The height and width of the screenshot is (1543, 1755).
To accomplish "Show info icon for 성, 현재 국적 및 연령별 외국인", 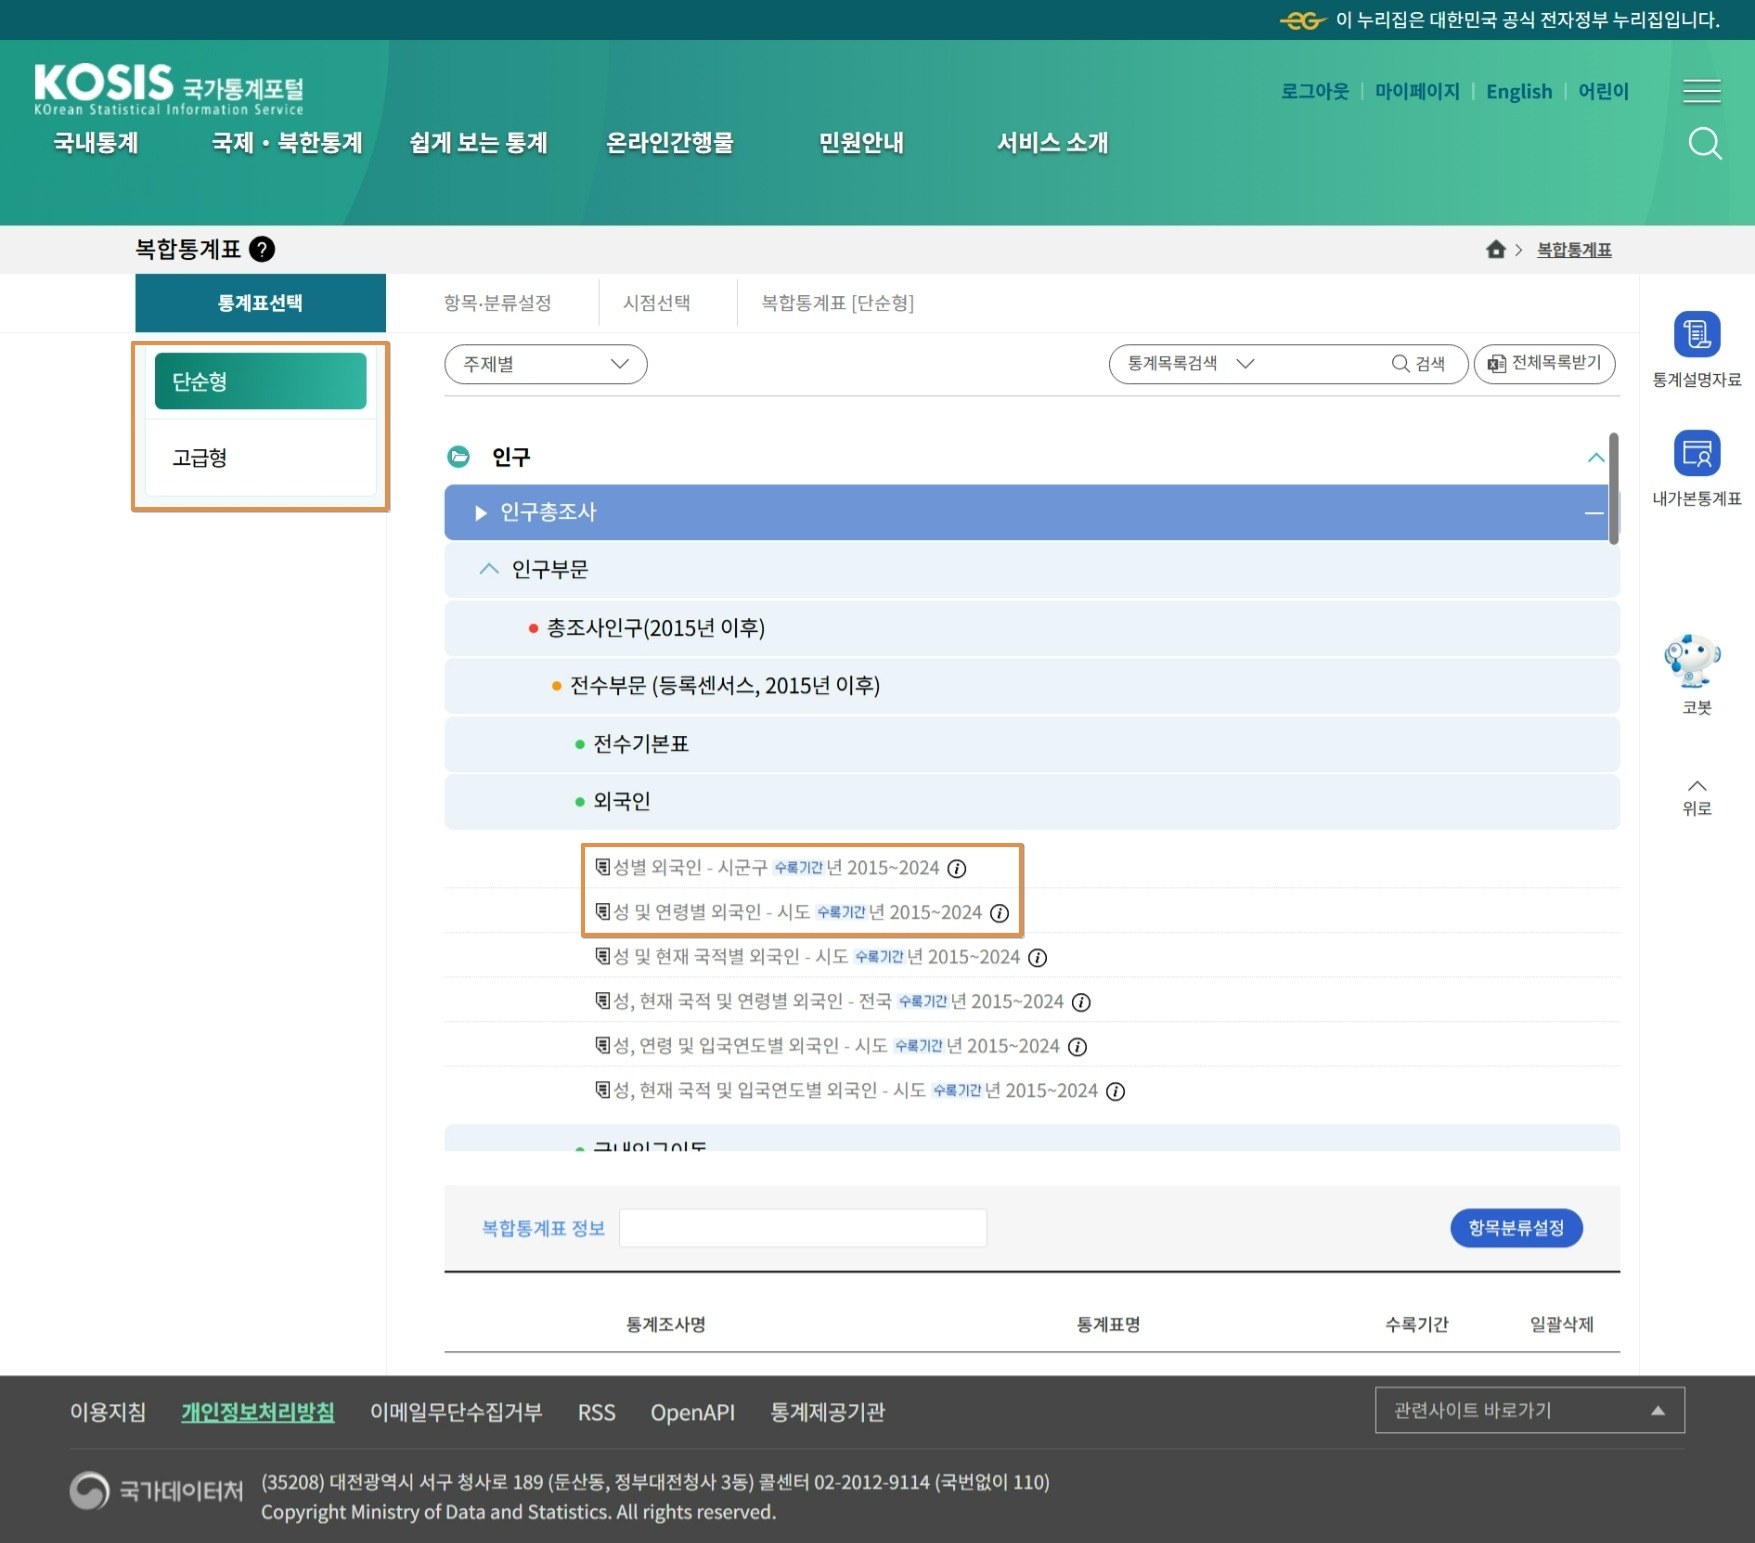I will pos(1081,1002).
